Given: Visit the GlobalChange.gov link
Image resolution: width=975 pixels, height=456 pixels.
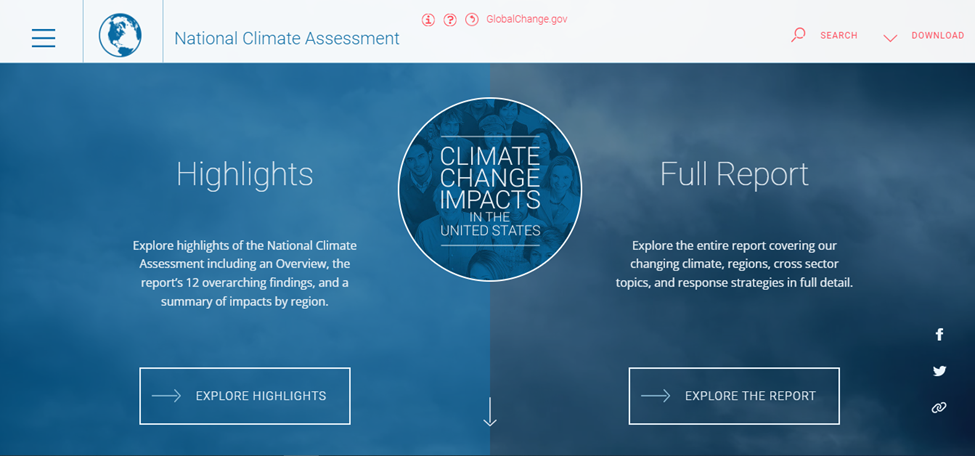Looking at the screenshot, I should pos(527,19).
